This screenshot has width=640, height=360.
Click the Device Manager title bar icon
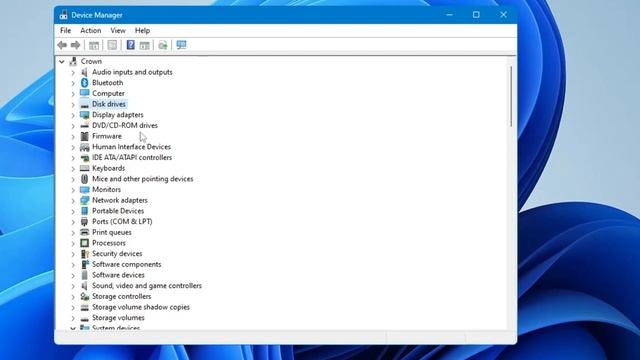63,15
